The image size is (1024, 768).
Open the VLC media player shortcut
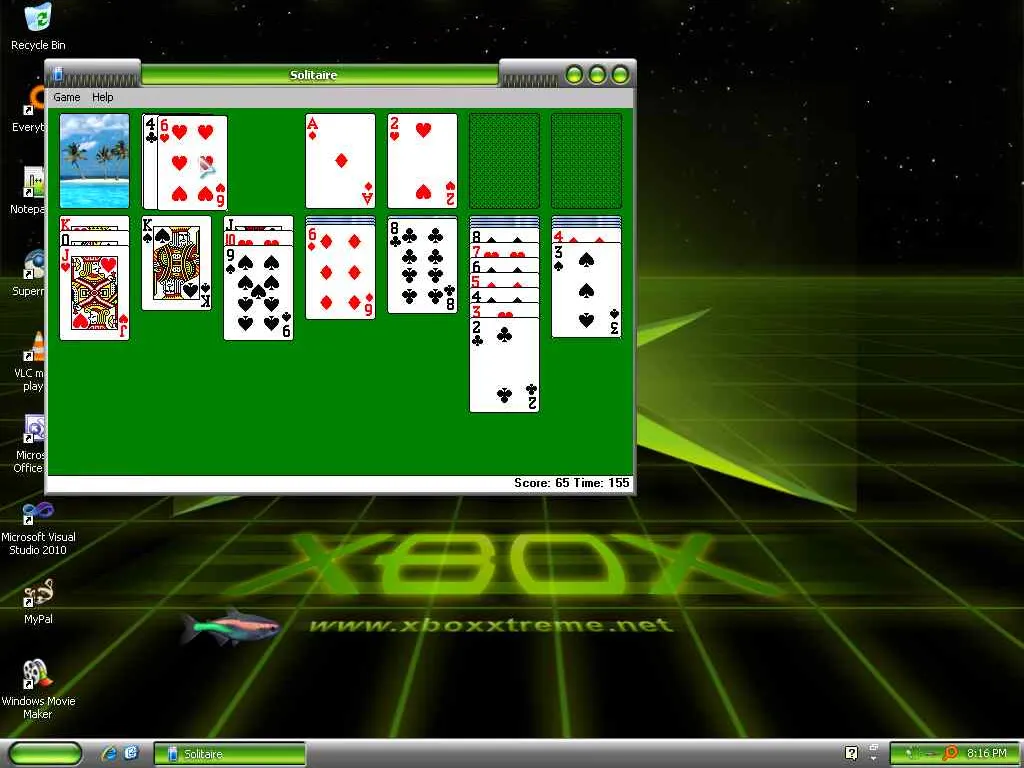29,362
